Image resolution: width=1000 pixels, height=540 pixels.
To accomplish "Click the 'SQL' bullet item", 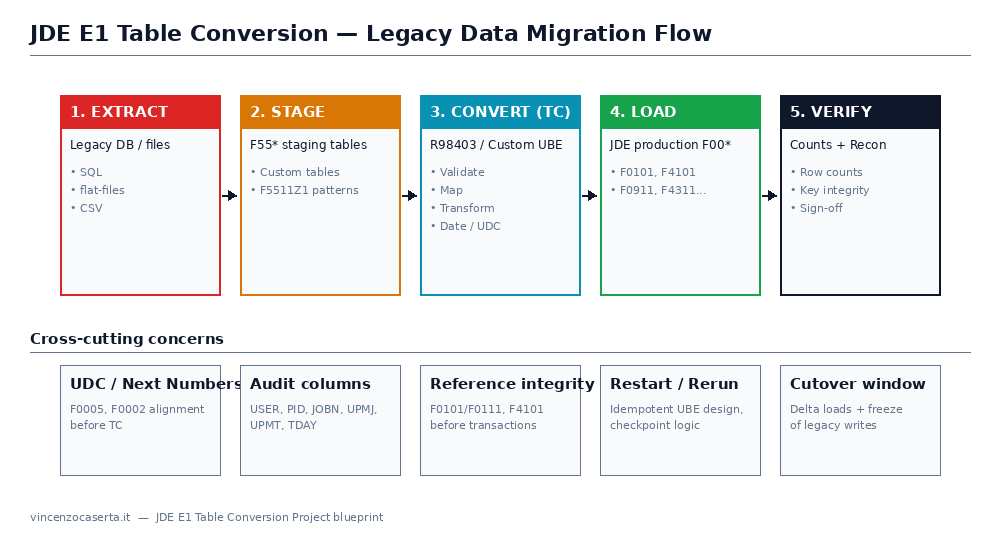I will coord(86,172).
